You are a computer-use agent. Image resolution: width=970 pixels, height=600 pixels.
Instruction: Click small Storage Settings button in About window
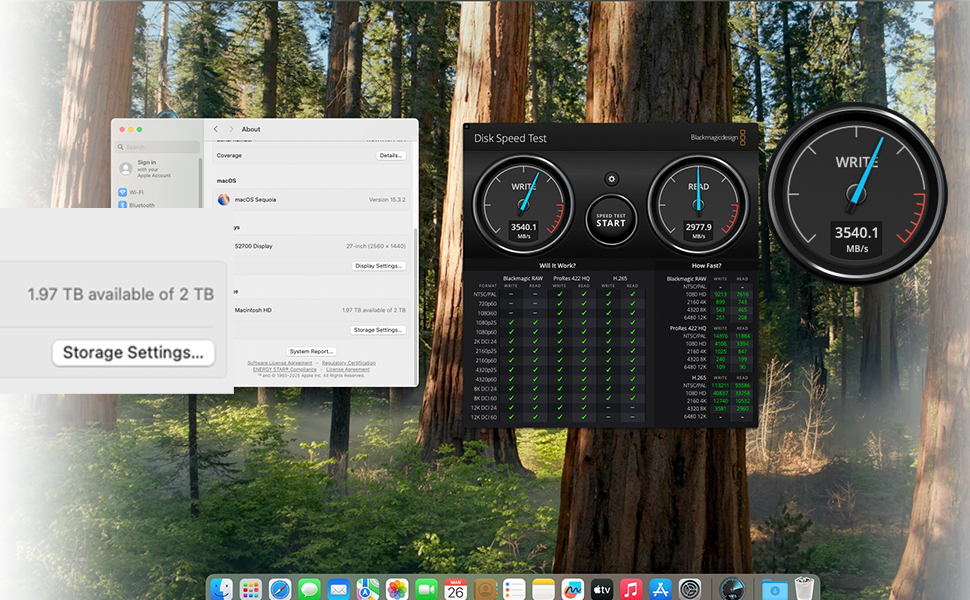[x=379, y=330]
